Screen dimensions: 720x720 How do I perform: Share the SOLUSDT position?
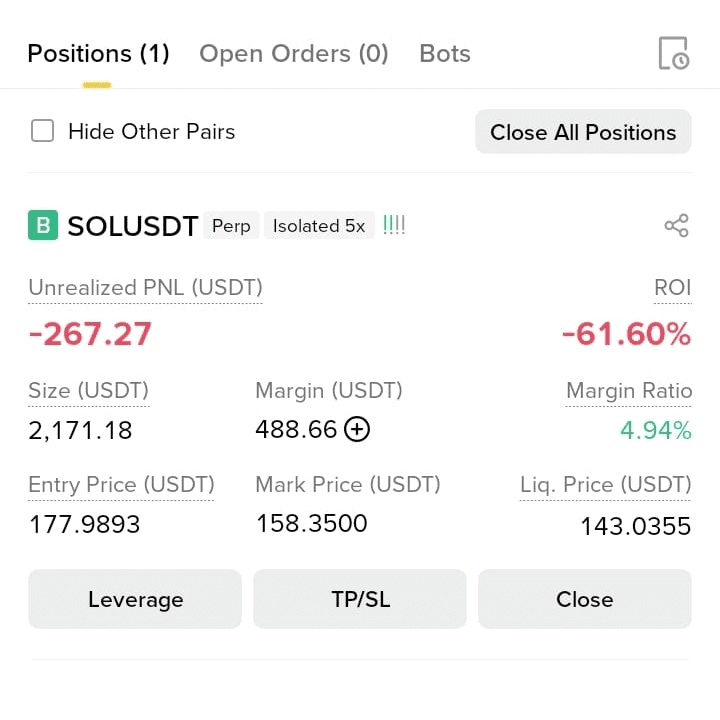click(x=677, y=225)
